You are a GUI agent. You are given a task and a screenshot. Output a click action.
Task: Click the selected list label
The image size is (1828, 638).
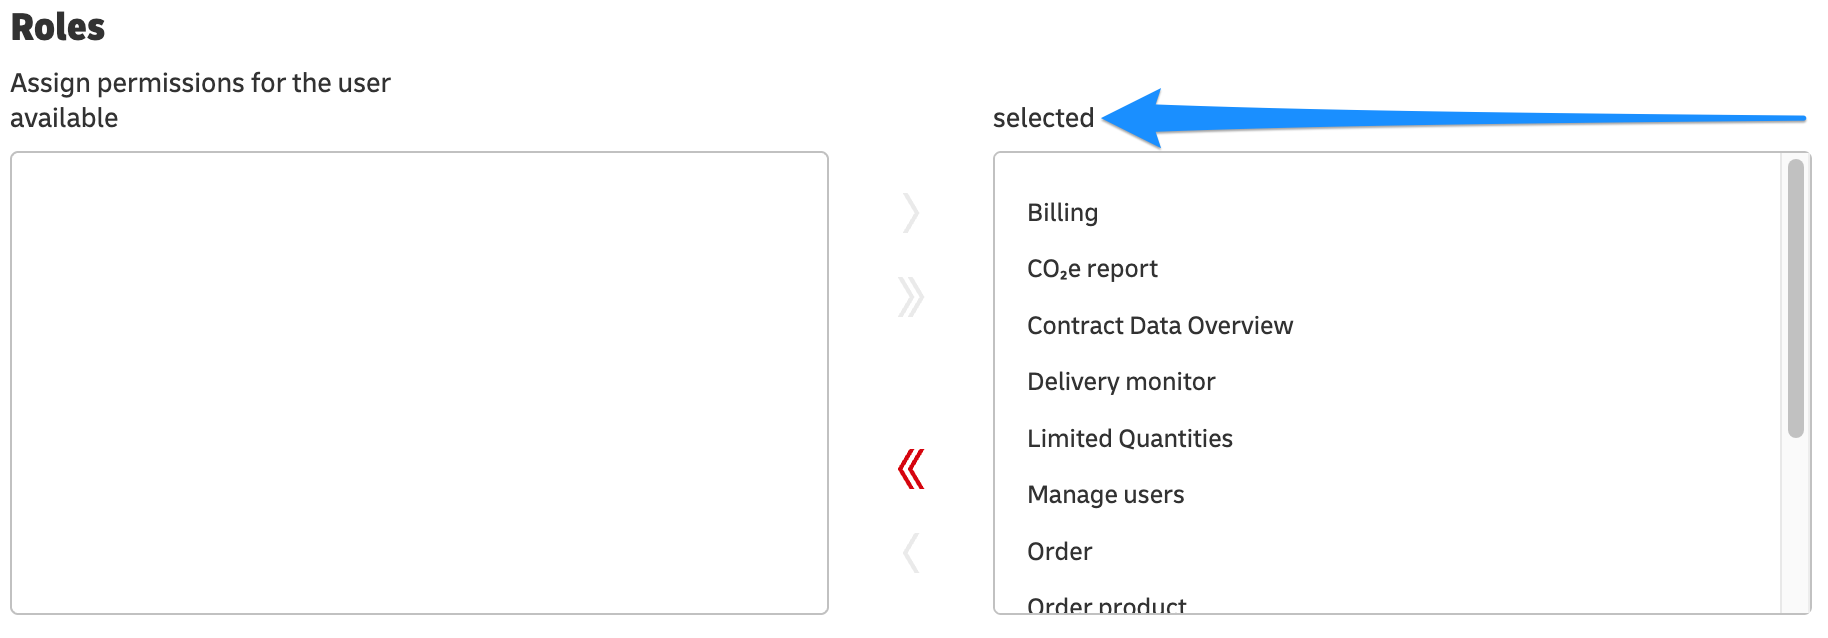coord(1043,118)
